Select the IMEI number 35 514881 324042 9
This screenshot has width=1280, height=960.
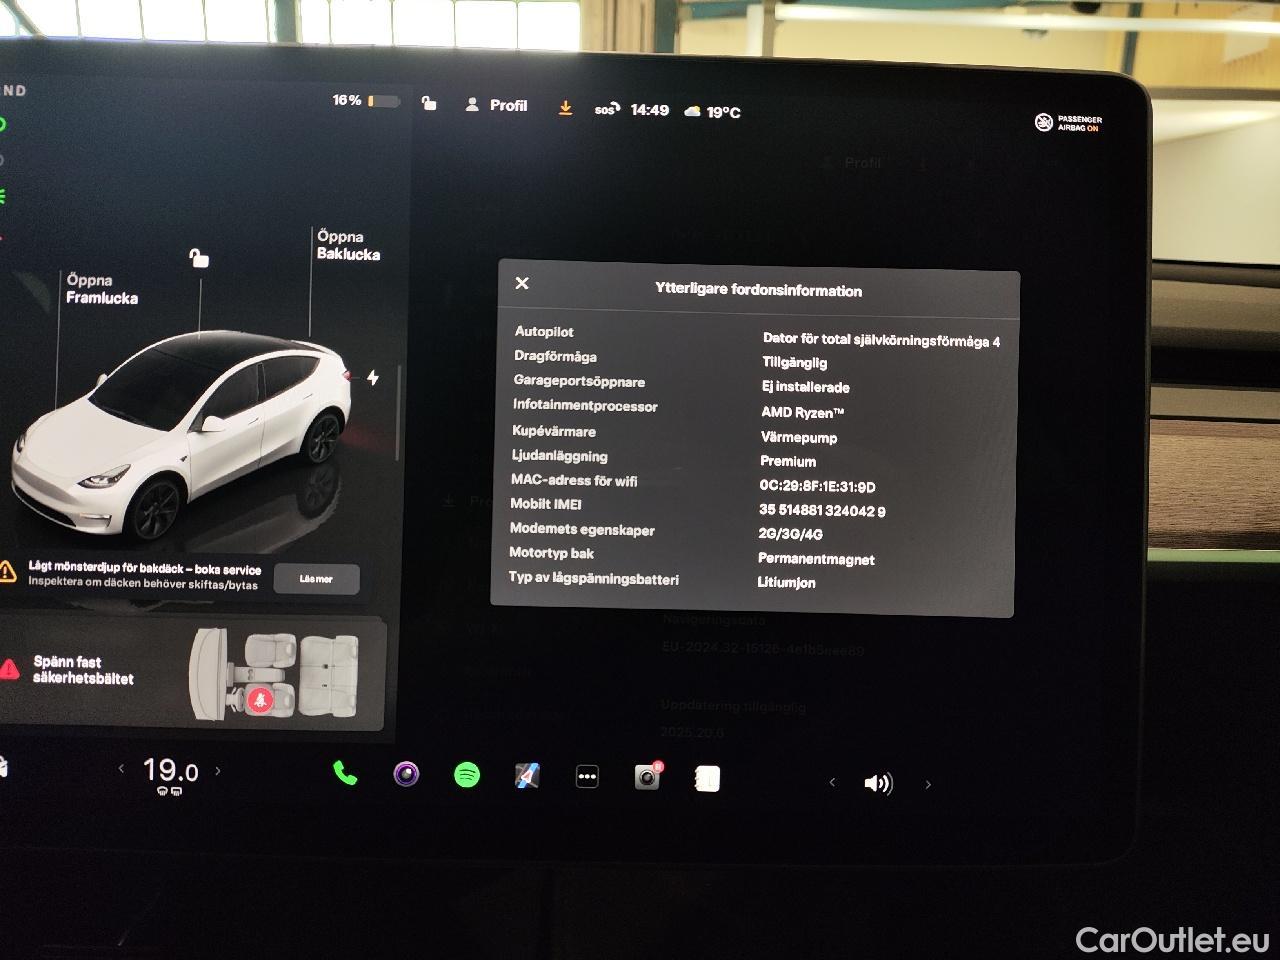[822, 510]
